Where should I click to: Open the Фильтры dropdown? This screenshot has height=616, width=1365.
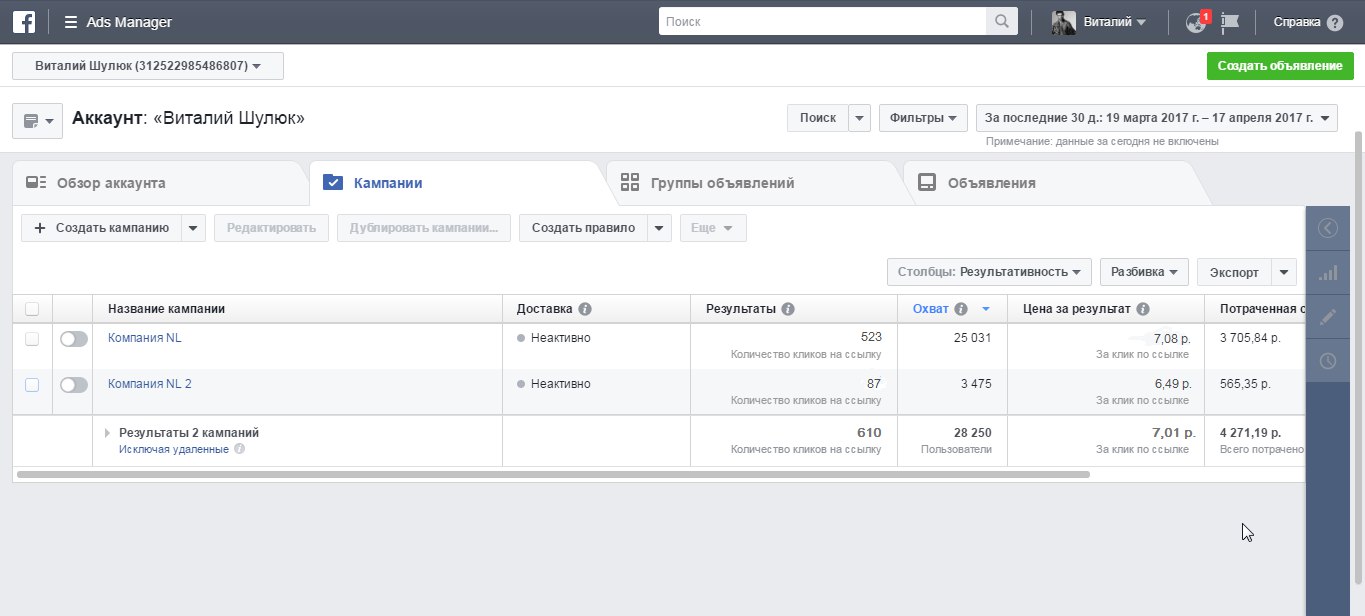[x=923, y=118]
